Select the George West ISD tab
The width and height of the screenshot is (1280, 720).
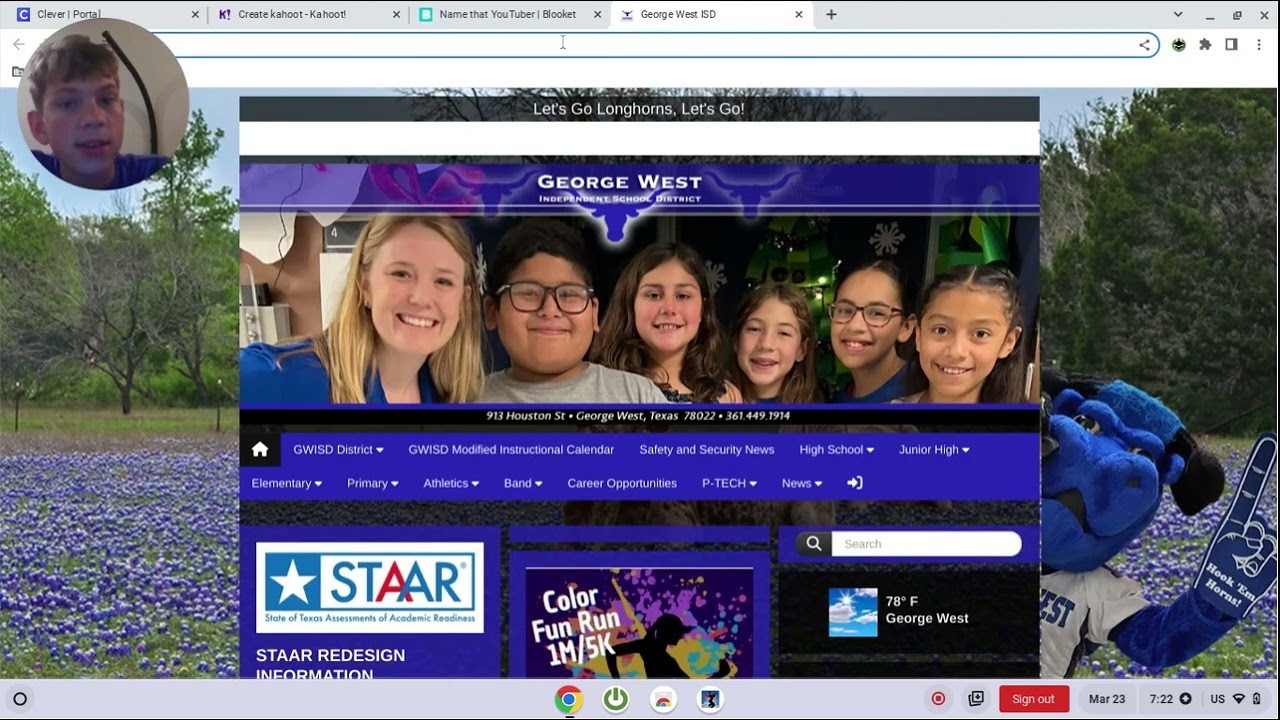click(710, 14)
